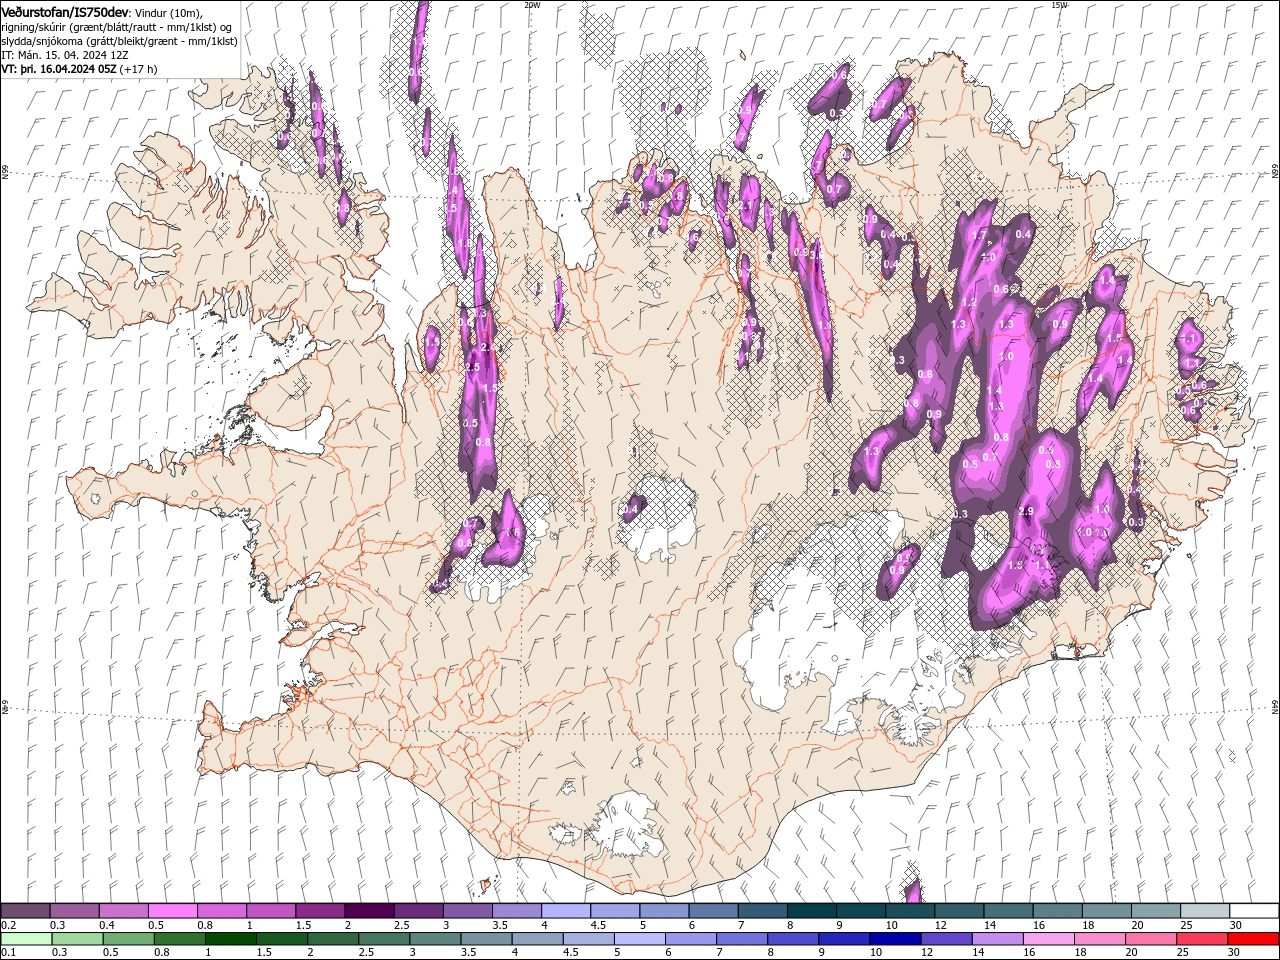Pick lower legend swatch between 3.5 and 4
This screenshot has height=960, width=1280.
(486, 939)
